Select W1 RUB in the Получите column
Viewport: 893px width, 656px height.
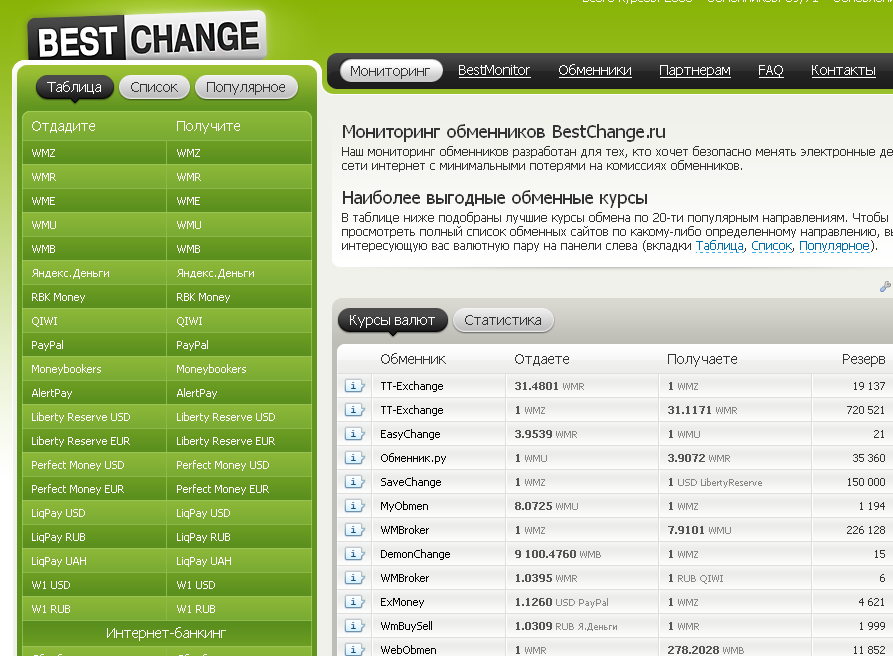click(239, 609)
